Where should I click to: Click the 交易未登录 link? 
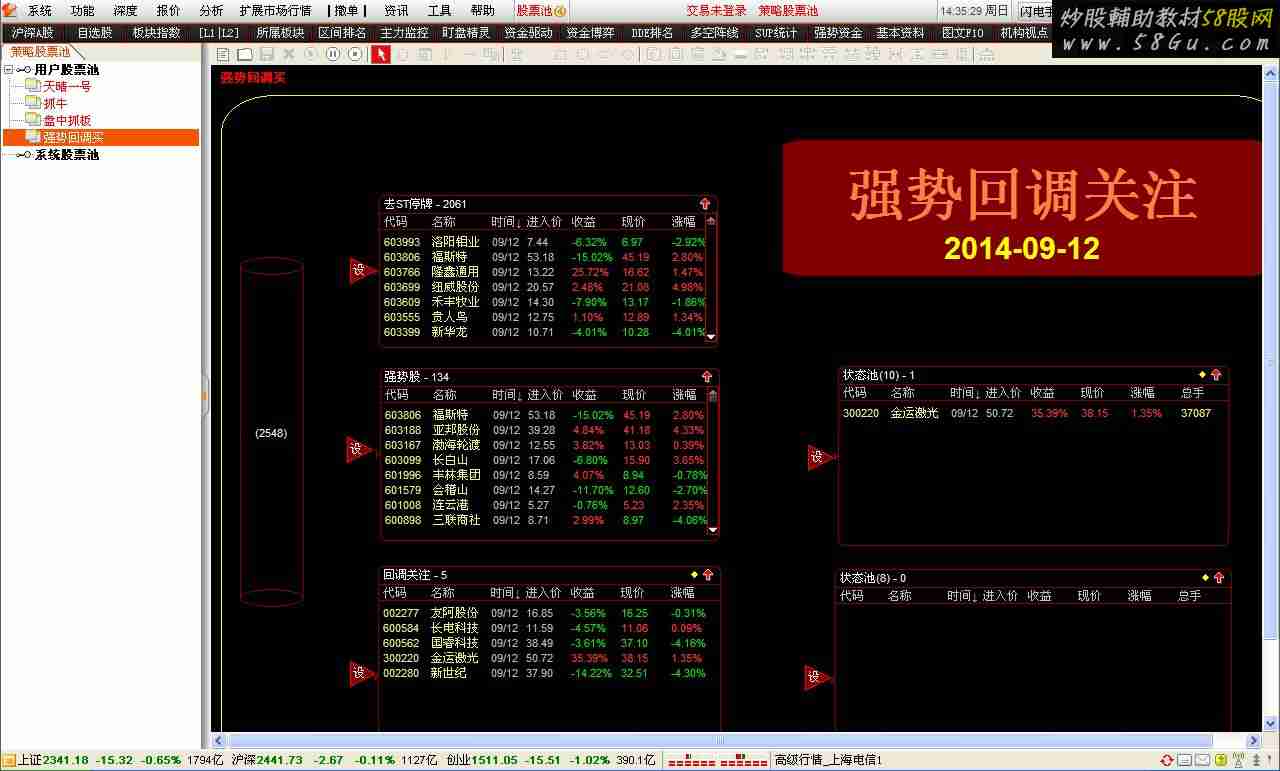716,11
